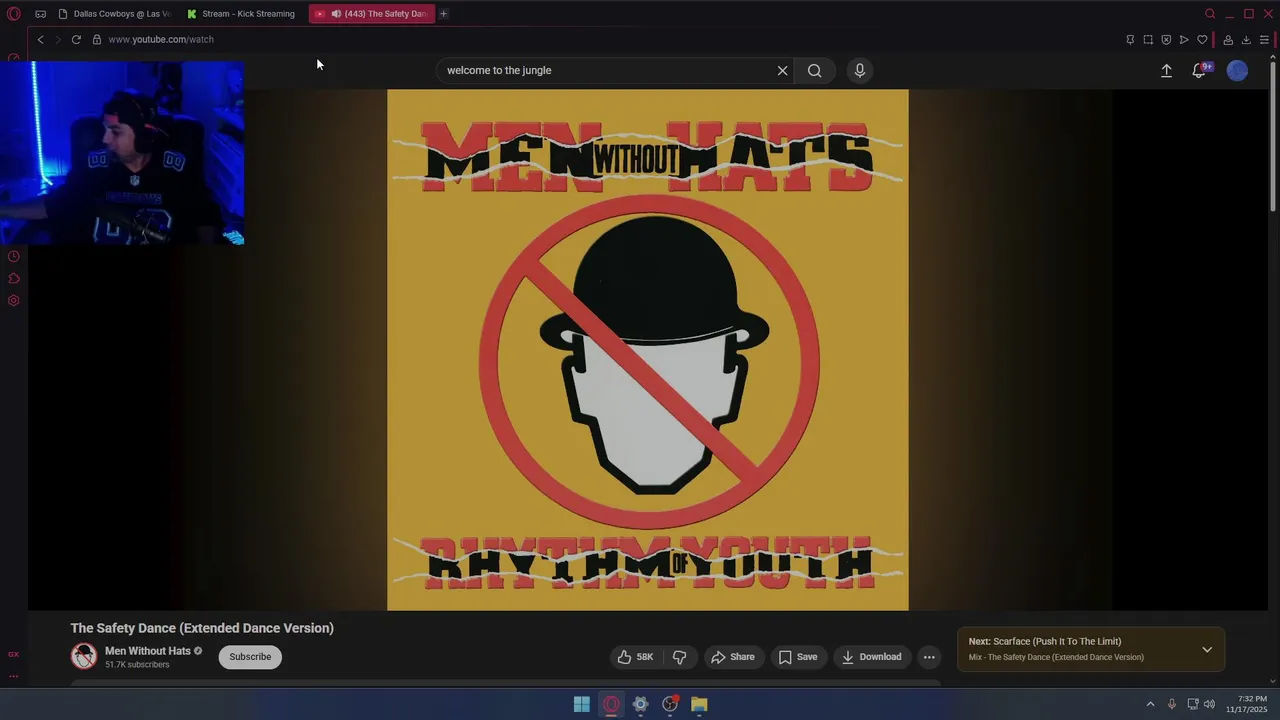This screenshot has height=720, width=1280.
Task: Show hidden system tray icons
Action: pos(1150,704)
